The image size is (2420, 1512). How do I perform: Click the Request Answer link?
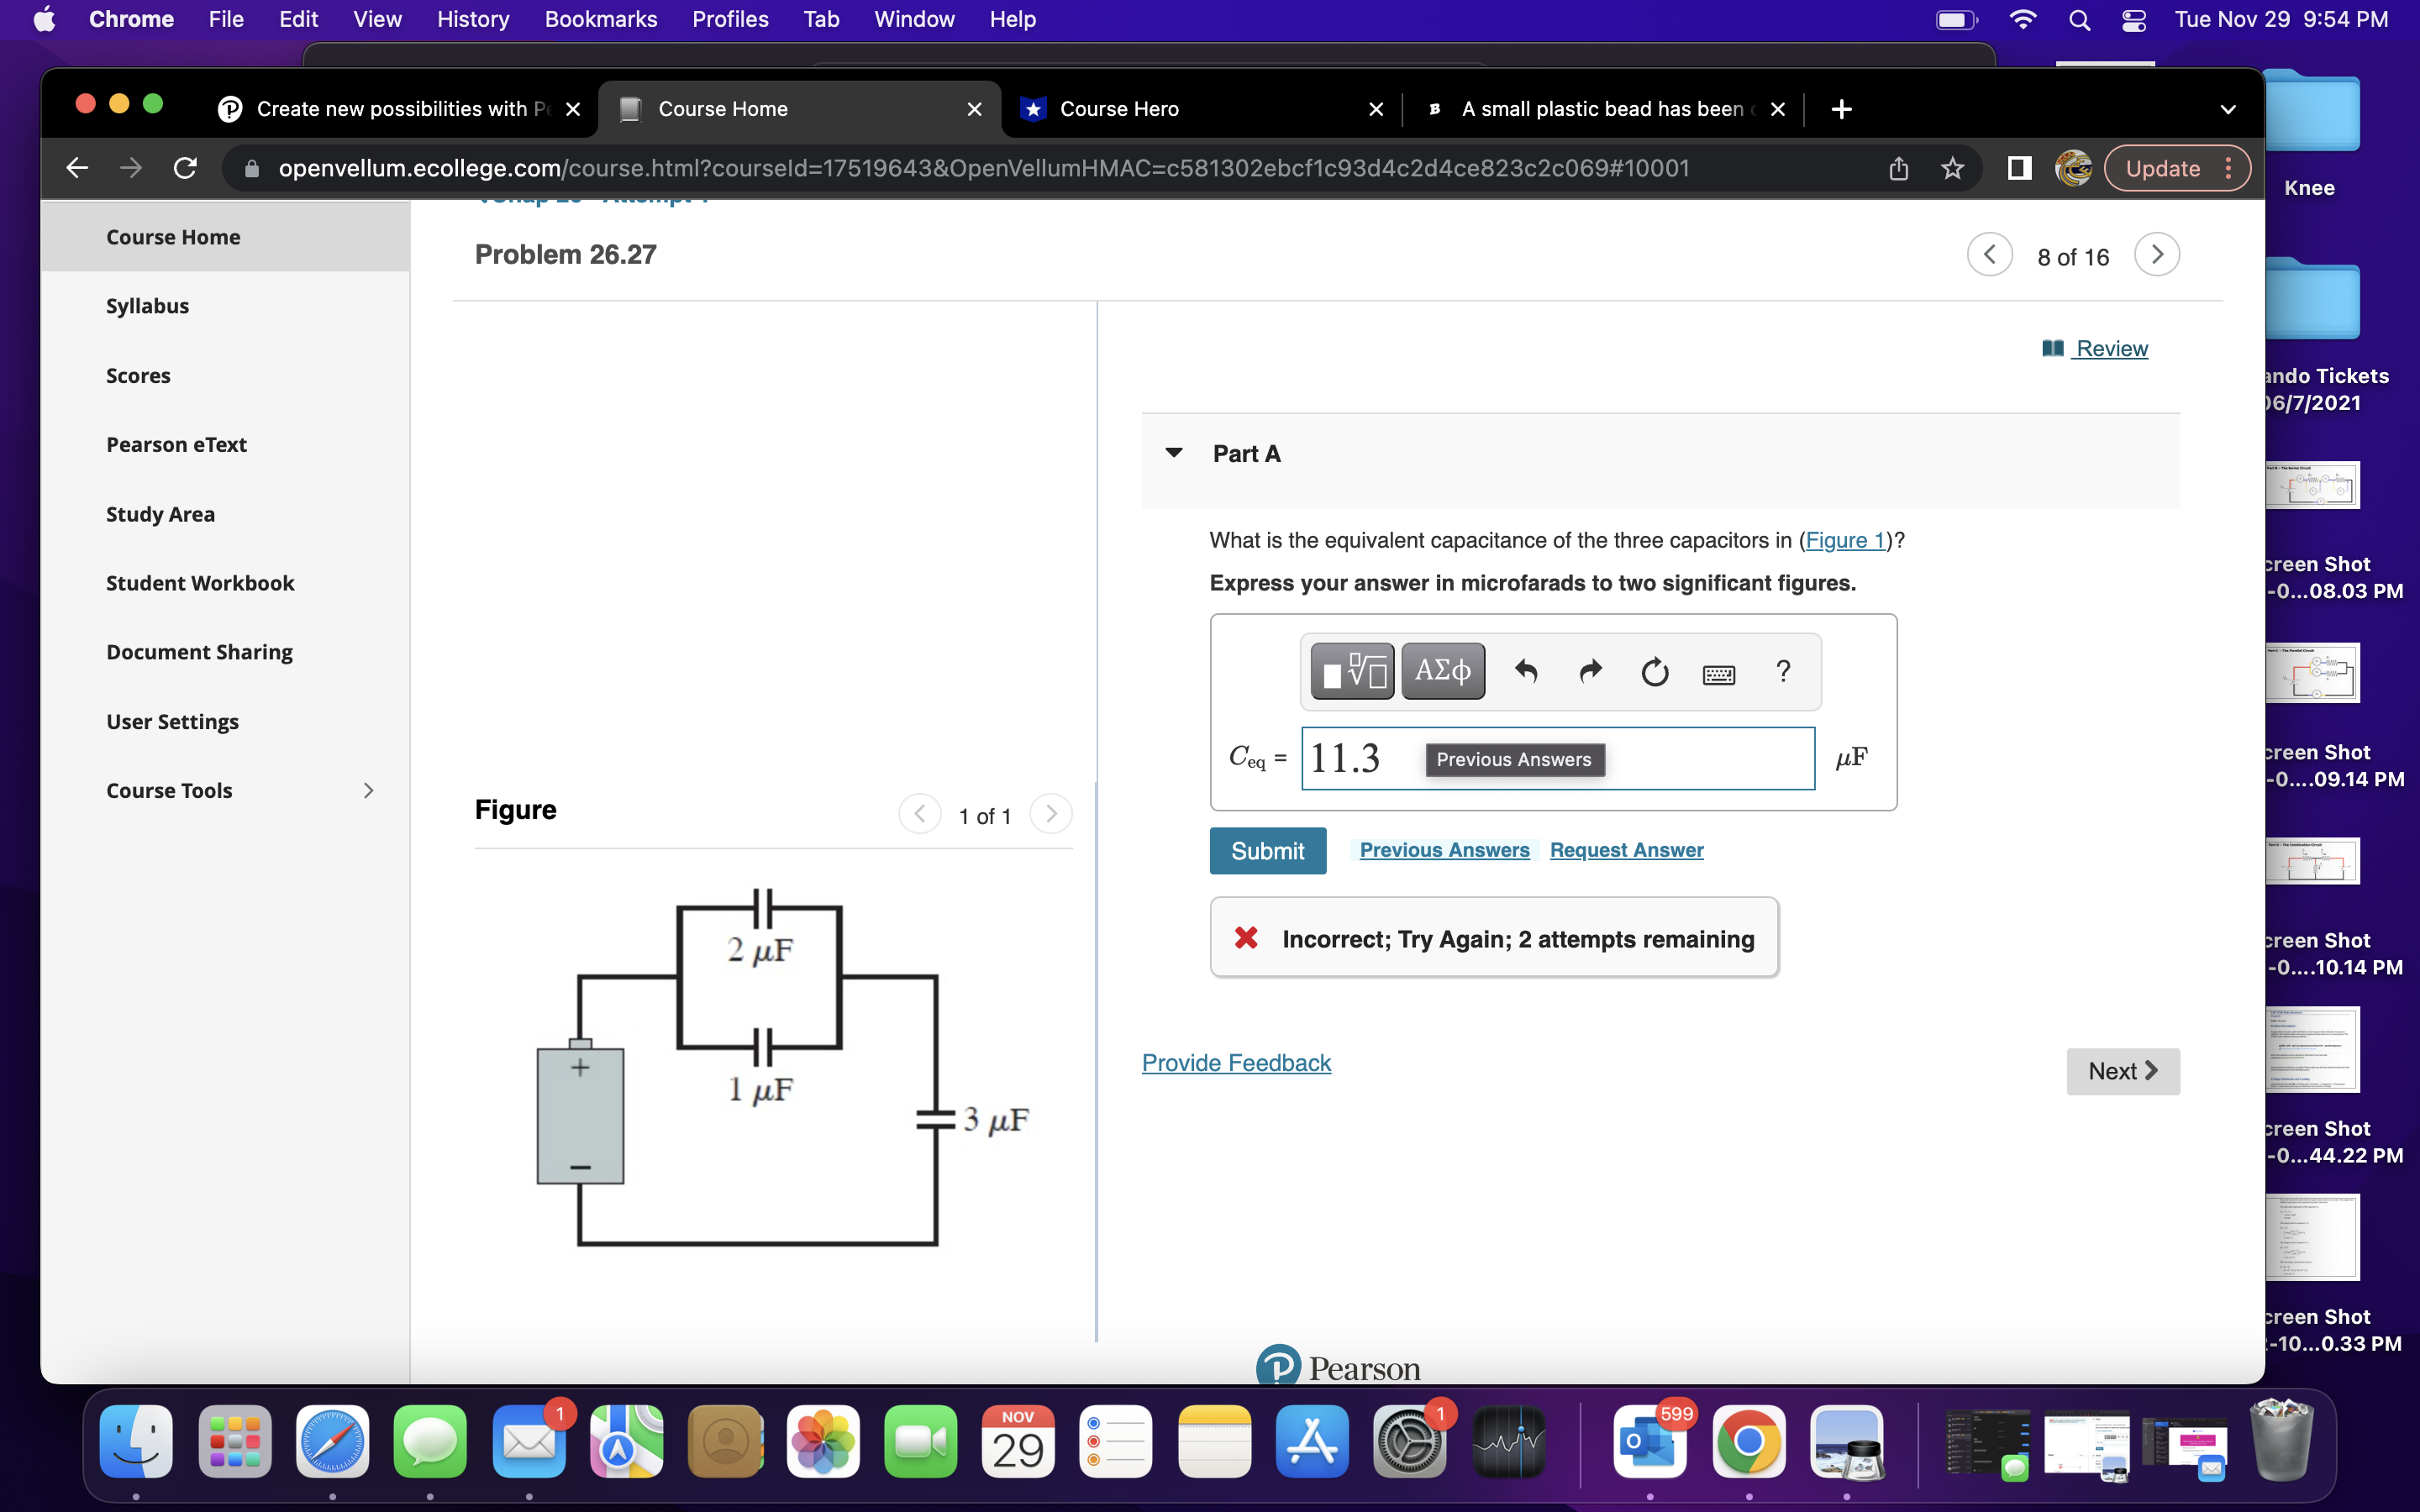point(1626,850)
